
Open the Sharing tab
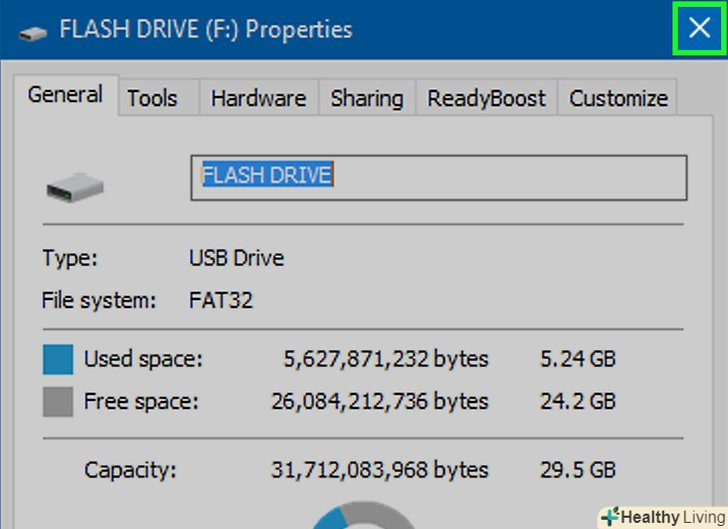pos(366,98)
